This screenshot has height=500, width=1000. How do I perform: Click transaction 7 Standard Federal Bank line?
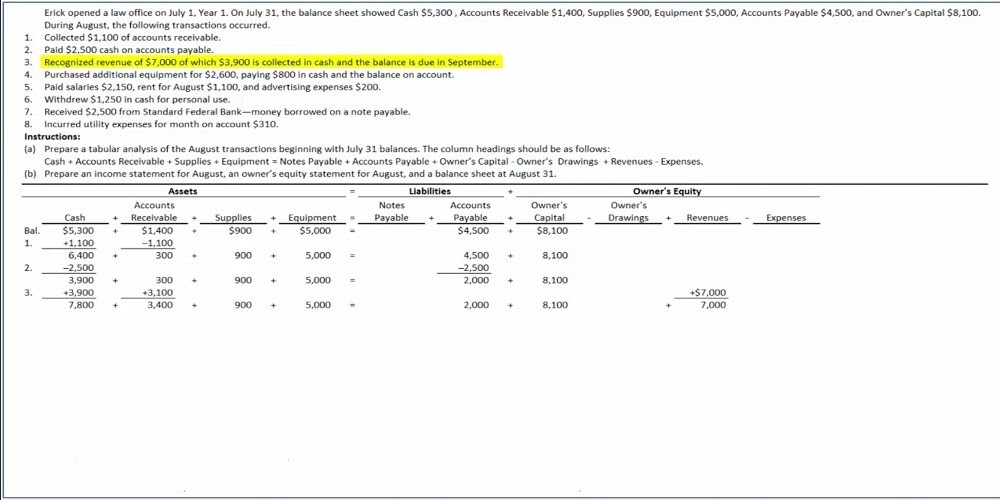click(x=227, y=112)
